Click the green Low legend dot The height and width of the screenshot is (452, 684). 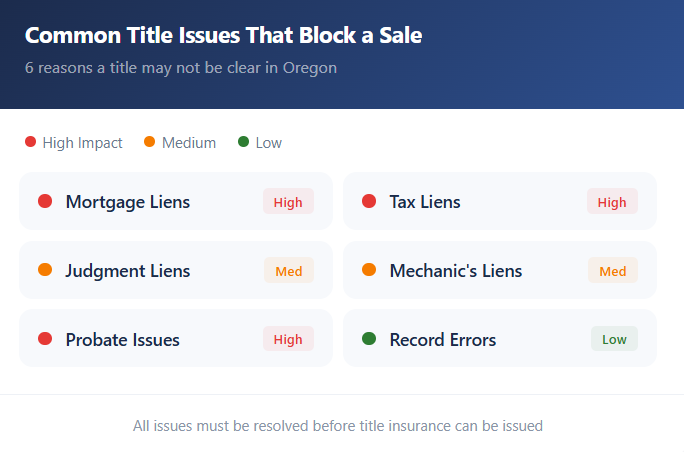[243, 143]
